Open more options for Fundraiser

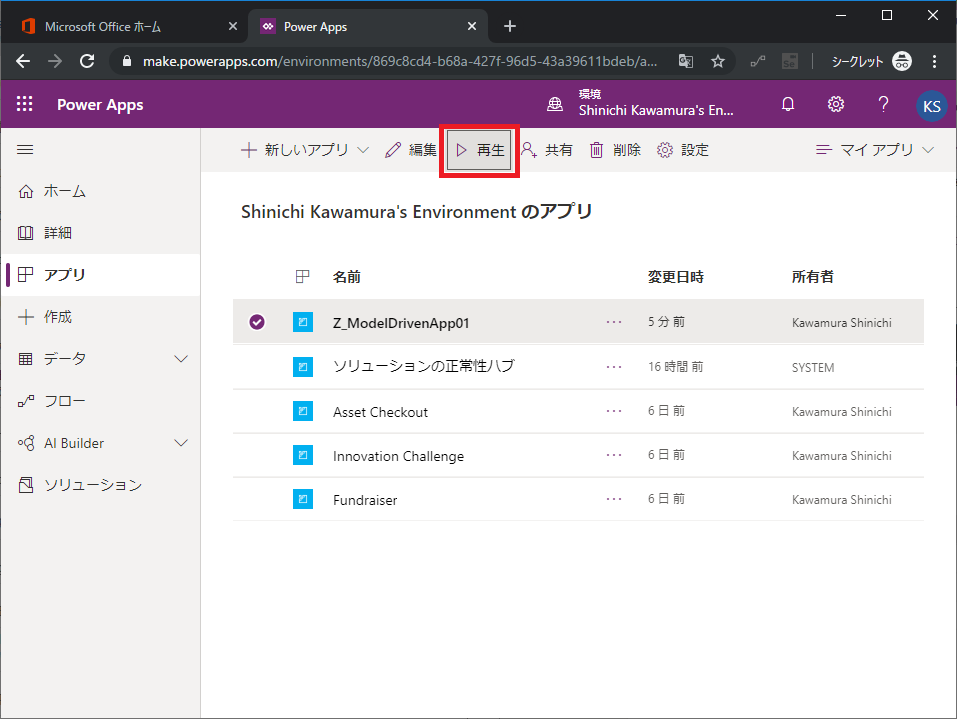coord(614,499)
